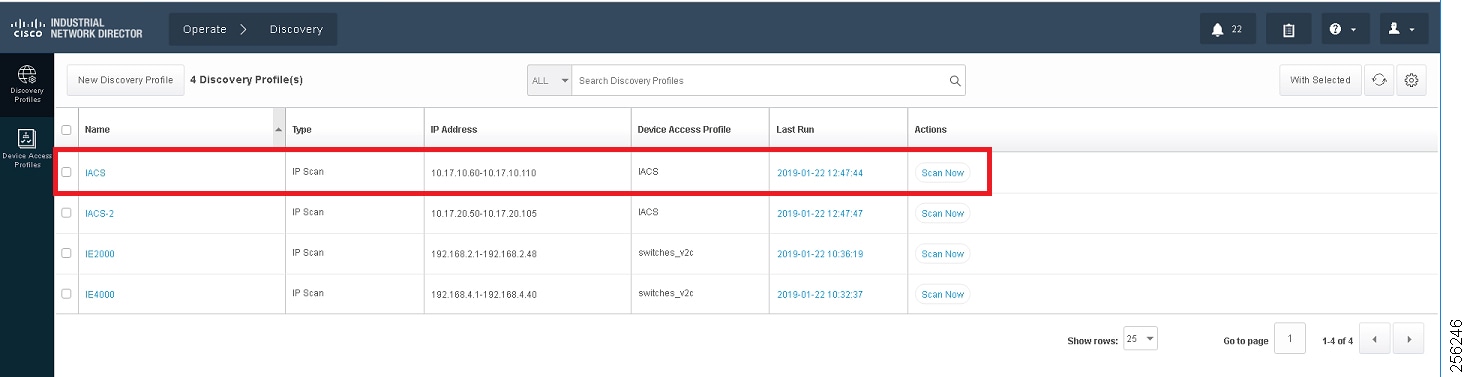Click the Search Discovery Profiles field

760,80
